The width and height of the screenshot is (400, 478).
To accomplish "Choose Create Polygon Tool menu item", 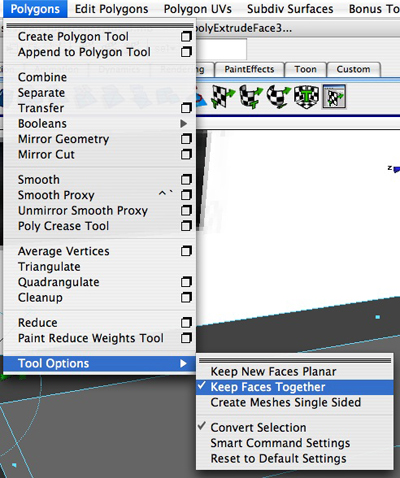I will tap(73, 36).
